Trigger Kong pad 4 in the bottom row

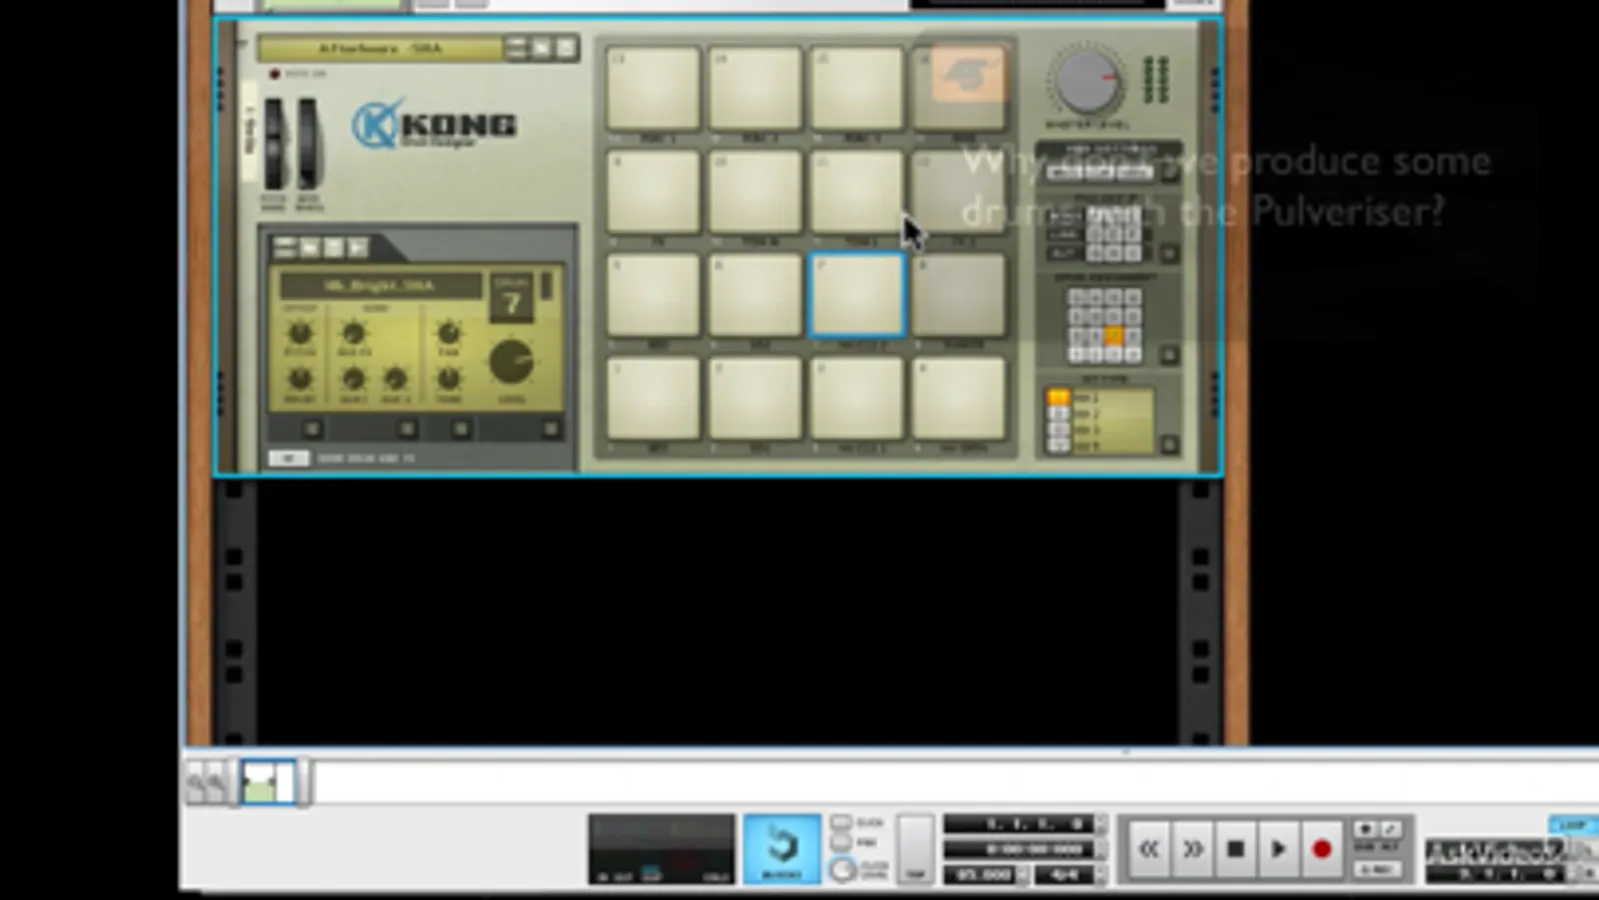coord(959,399)
